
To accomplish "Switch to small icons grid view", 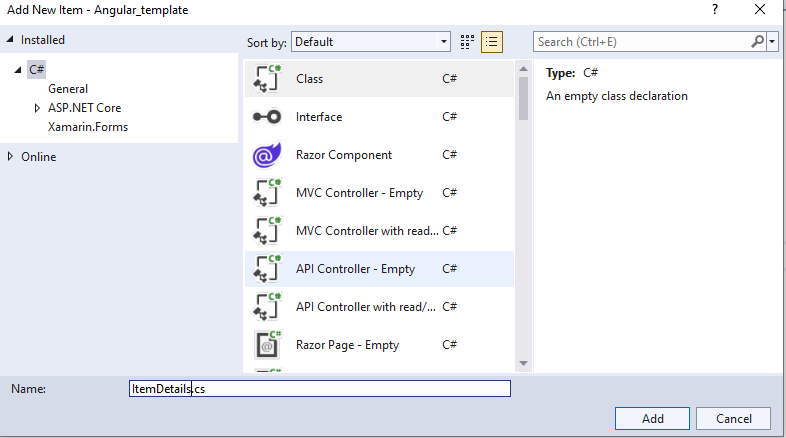I will point(467,42).
